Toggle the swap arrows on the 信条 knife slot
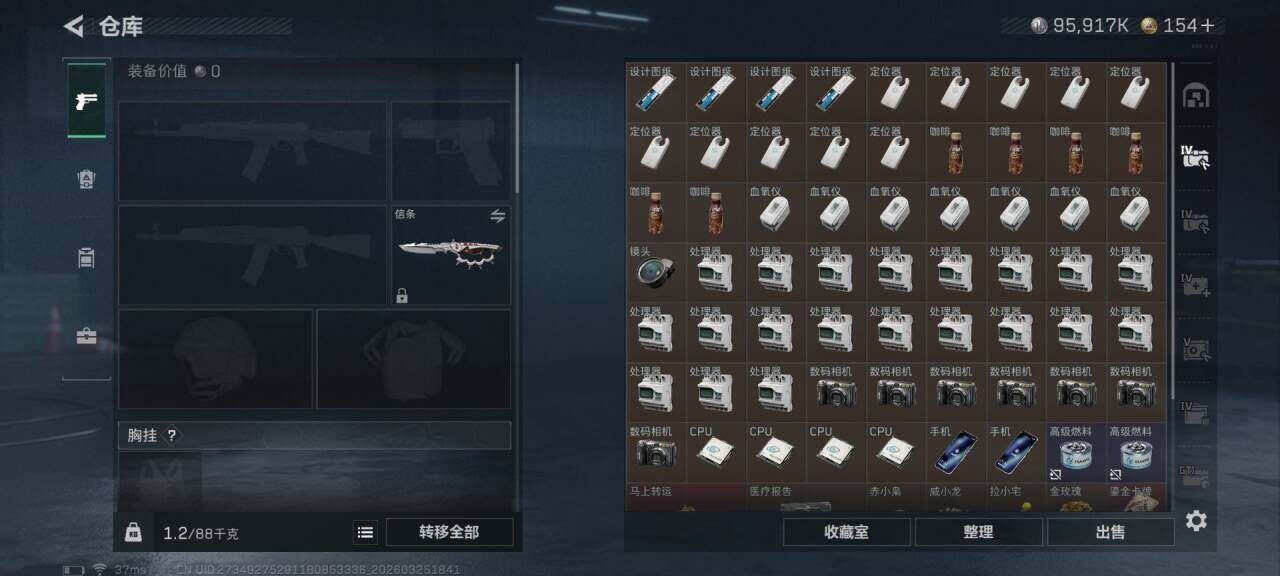The height and width of the screenshot is (576, 1280). (497, 216)
